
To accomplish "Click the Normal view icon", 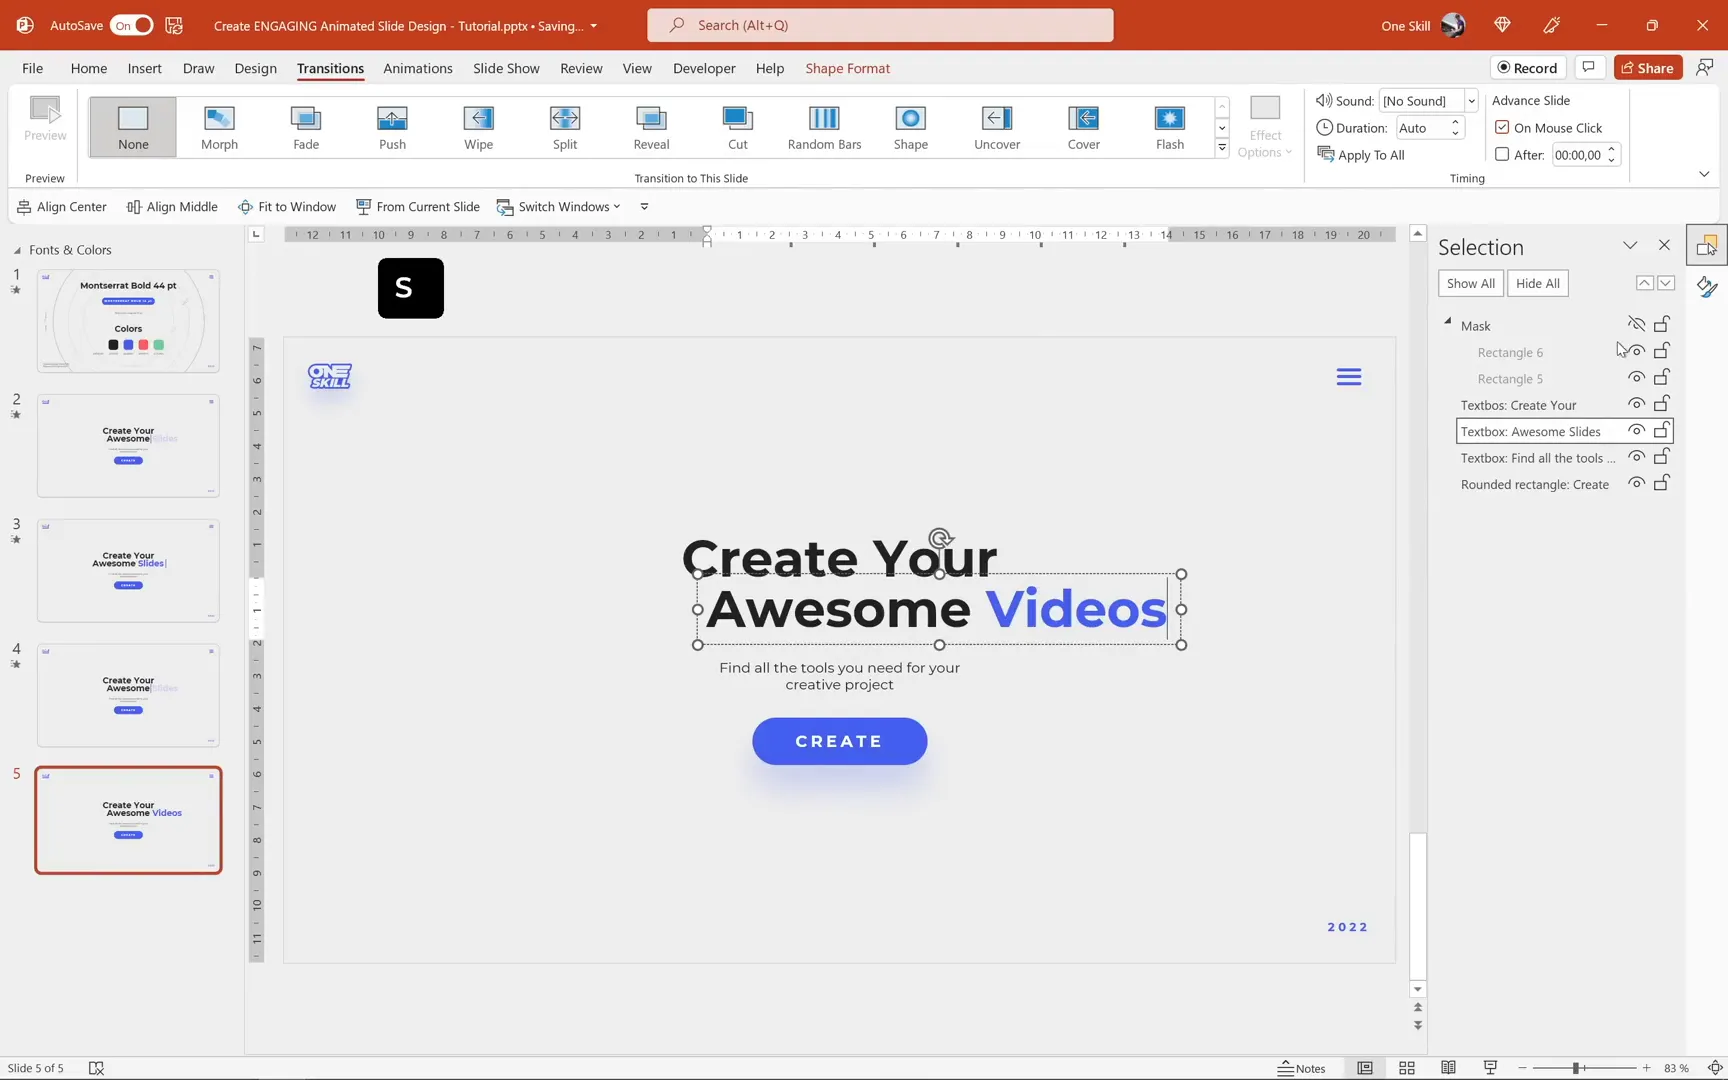I will point(1365,1068).
